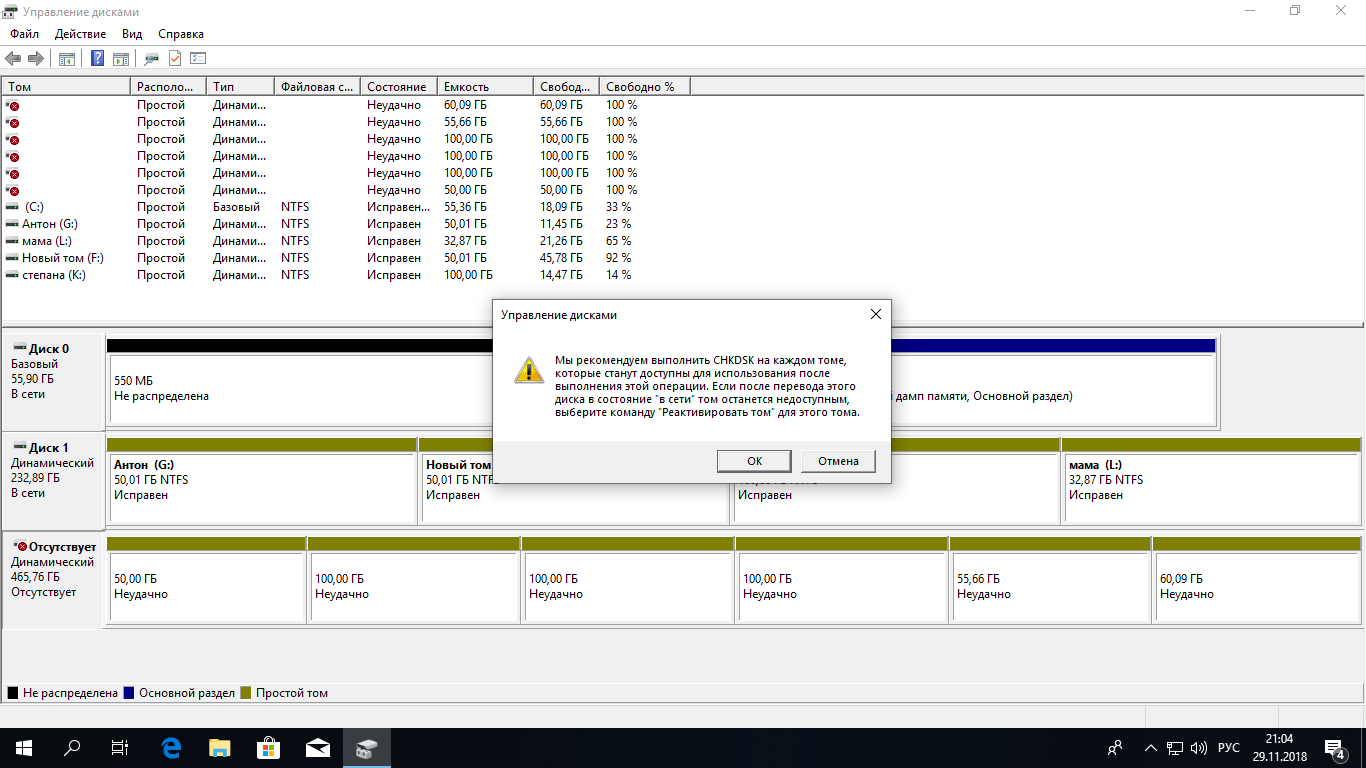Screen dimensions: 1366x768
Task: Sort by Том column header
Action: pos(66,87)
